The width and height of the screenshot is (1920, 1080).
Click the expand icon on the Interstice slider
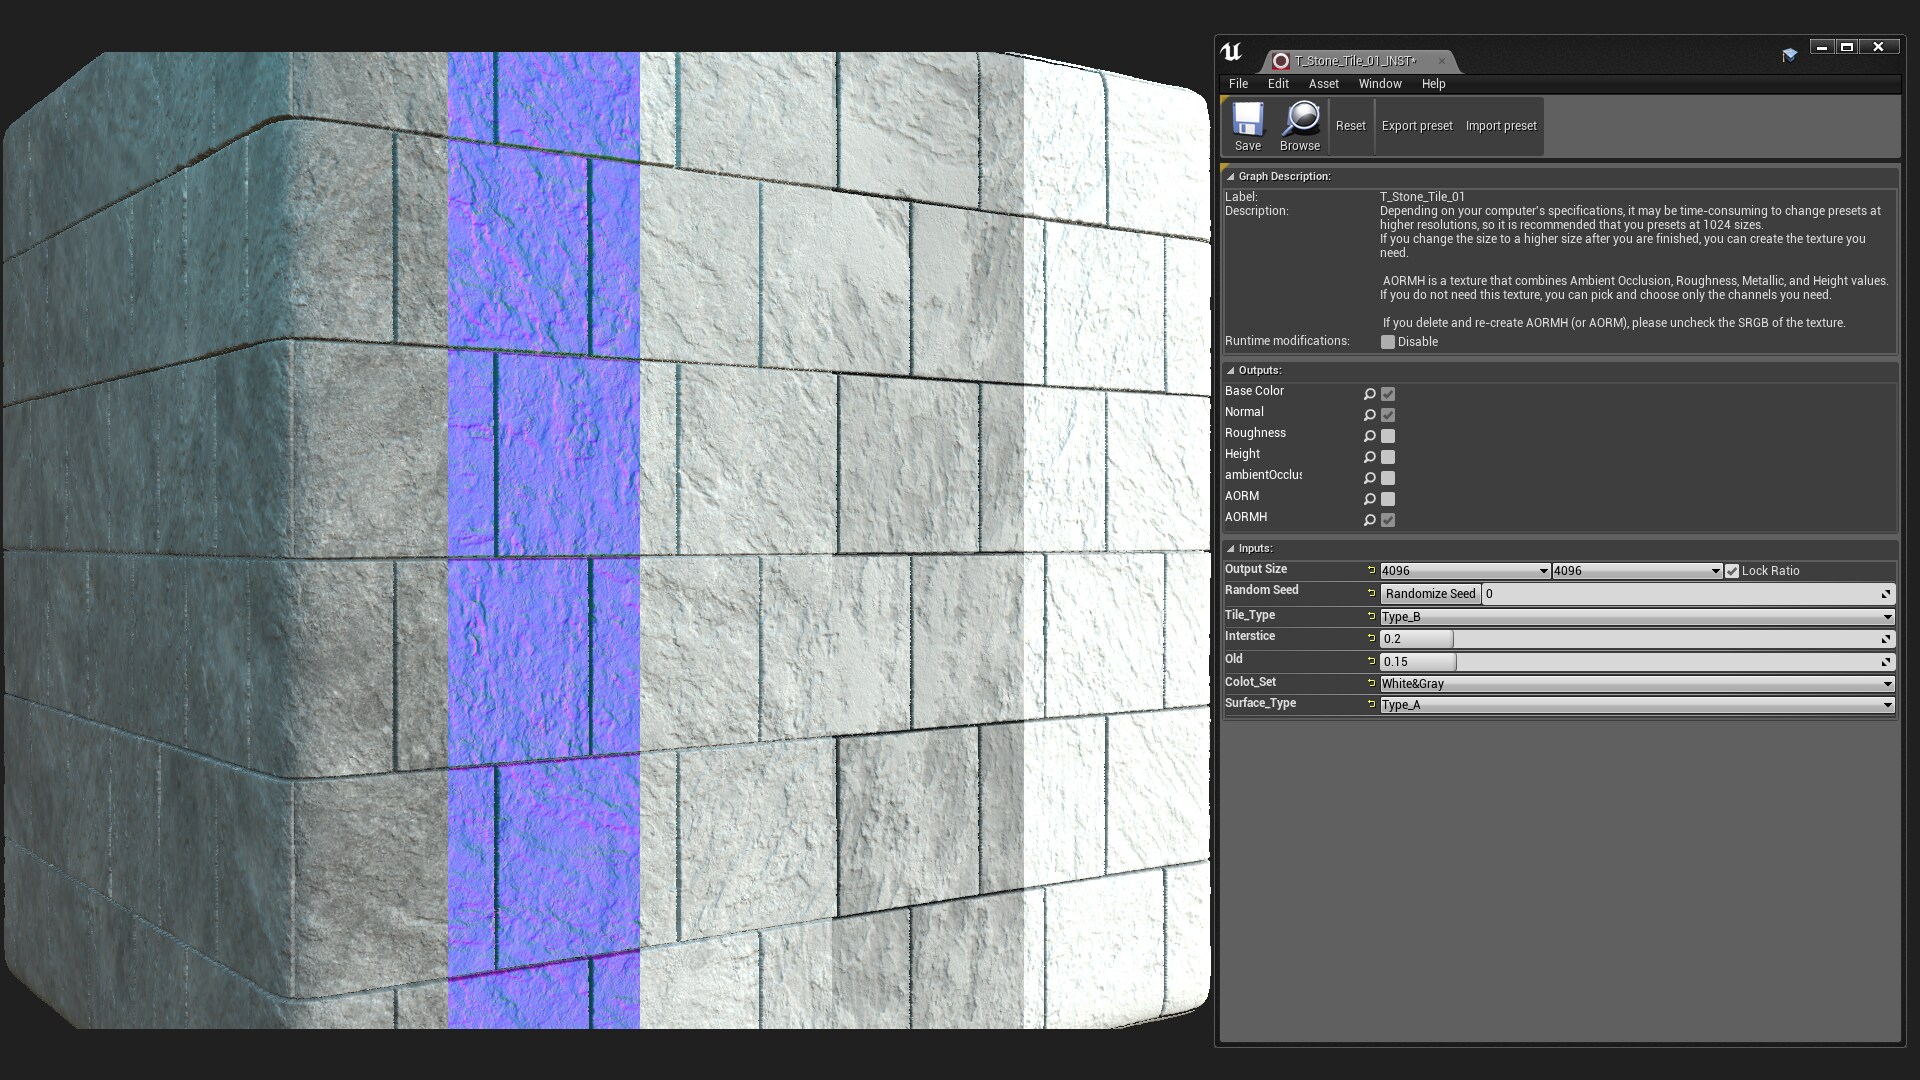point(1886,639)
